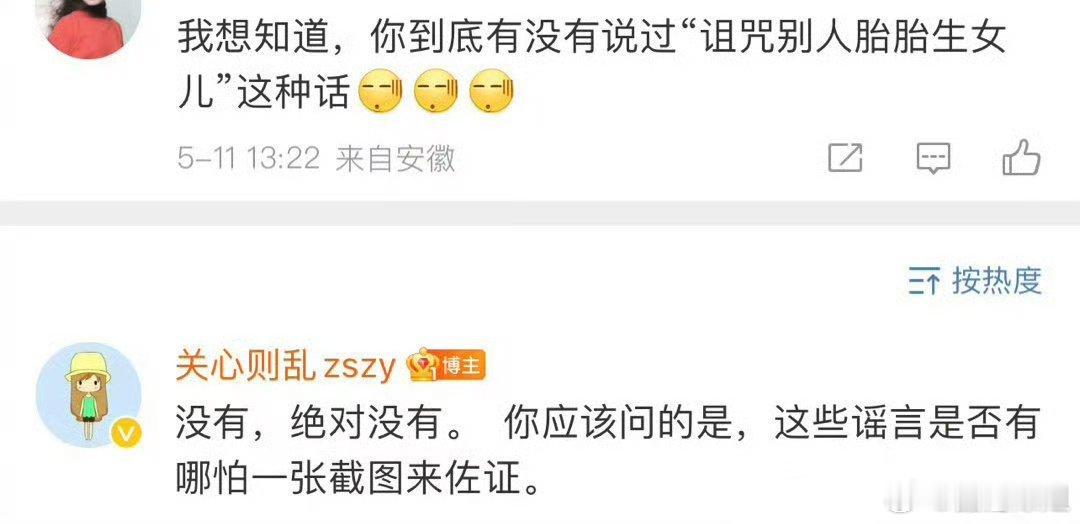Tap the first sweat emoji after 这种话
This screenshot has width=1080, height=524.
(x=381, y=92)
